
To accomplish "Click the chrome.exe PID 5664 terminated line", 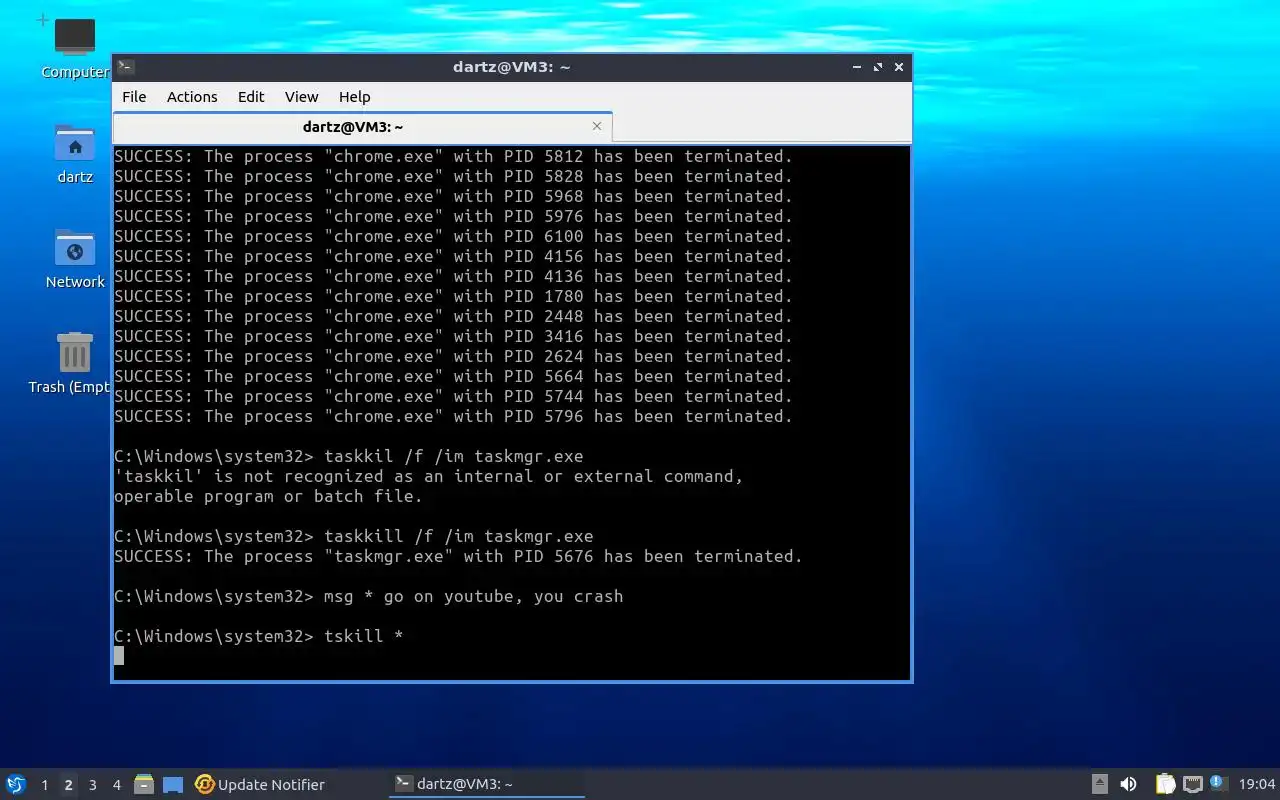I will 453,376.
